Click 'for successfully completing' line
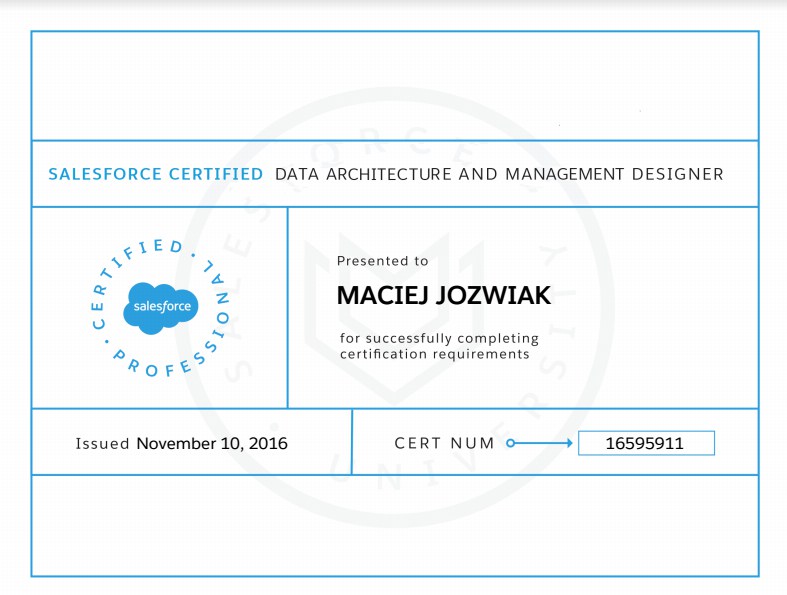This screenshot has width=787, height=595. point(439,338)
